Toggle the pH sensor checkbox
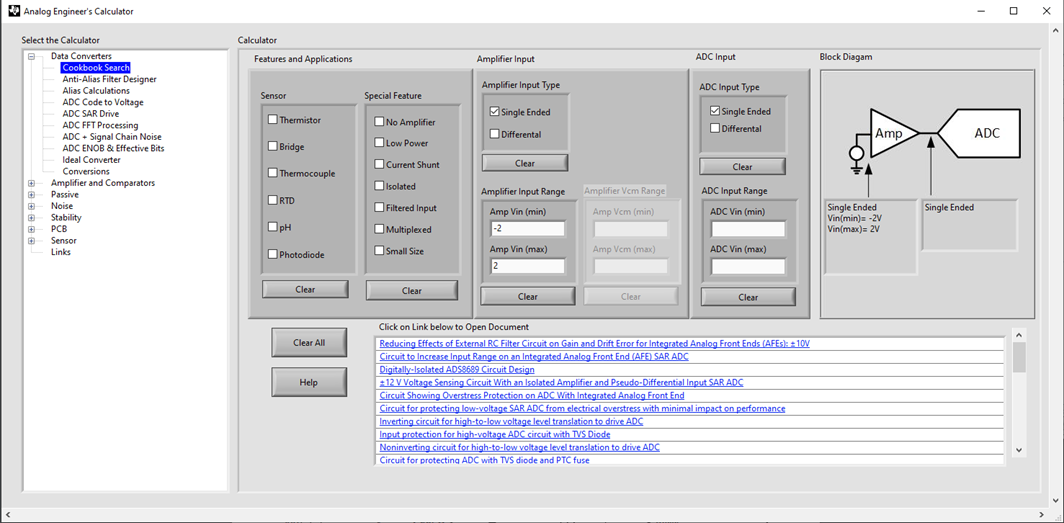 [x=273, y=227]
